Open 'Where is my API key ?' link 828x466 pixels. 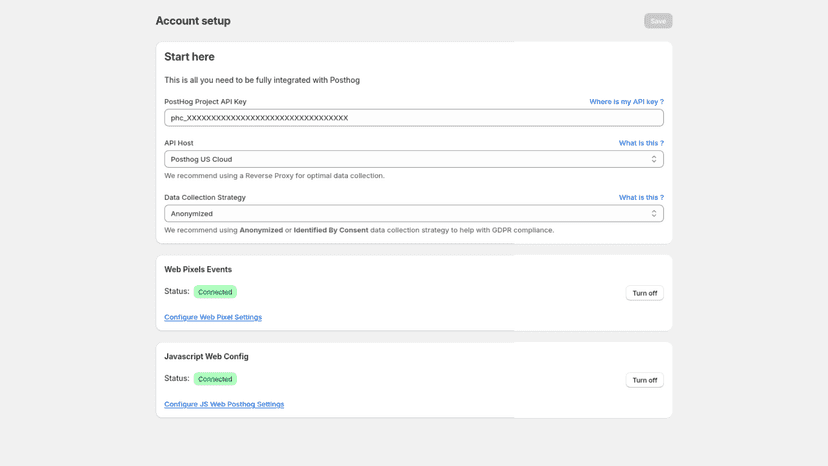pos(626,101)
